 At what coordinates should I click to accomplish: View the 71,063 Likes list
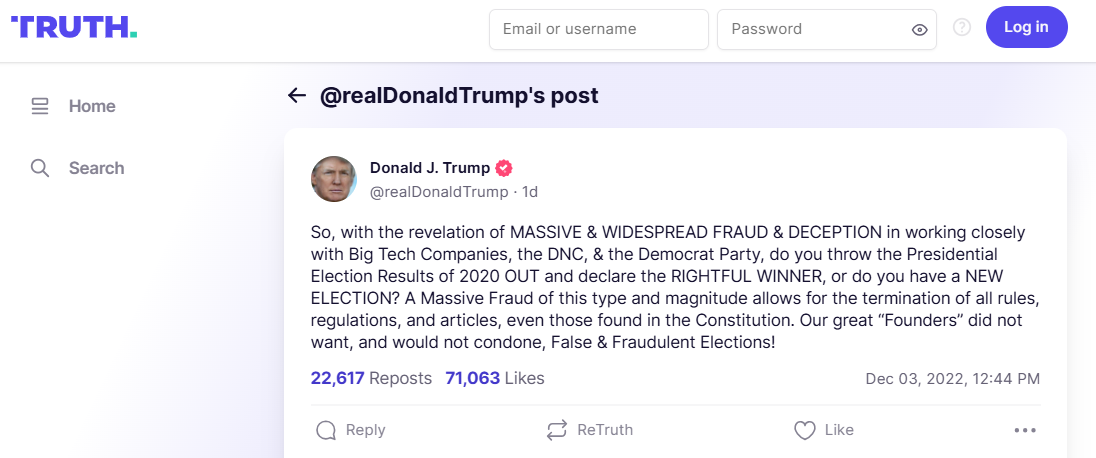495,378
